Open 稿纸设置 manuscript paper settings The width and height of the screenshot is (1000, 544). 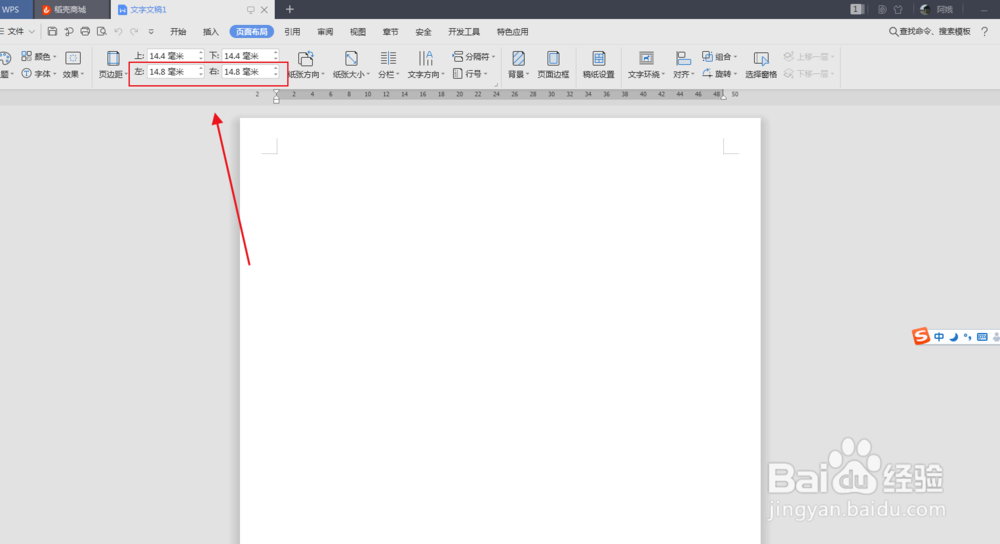point(598,65)
